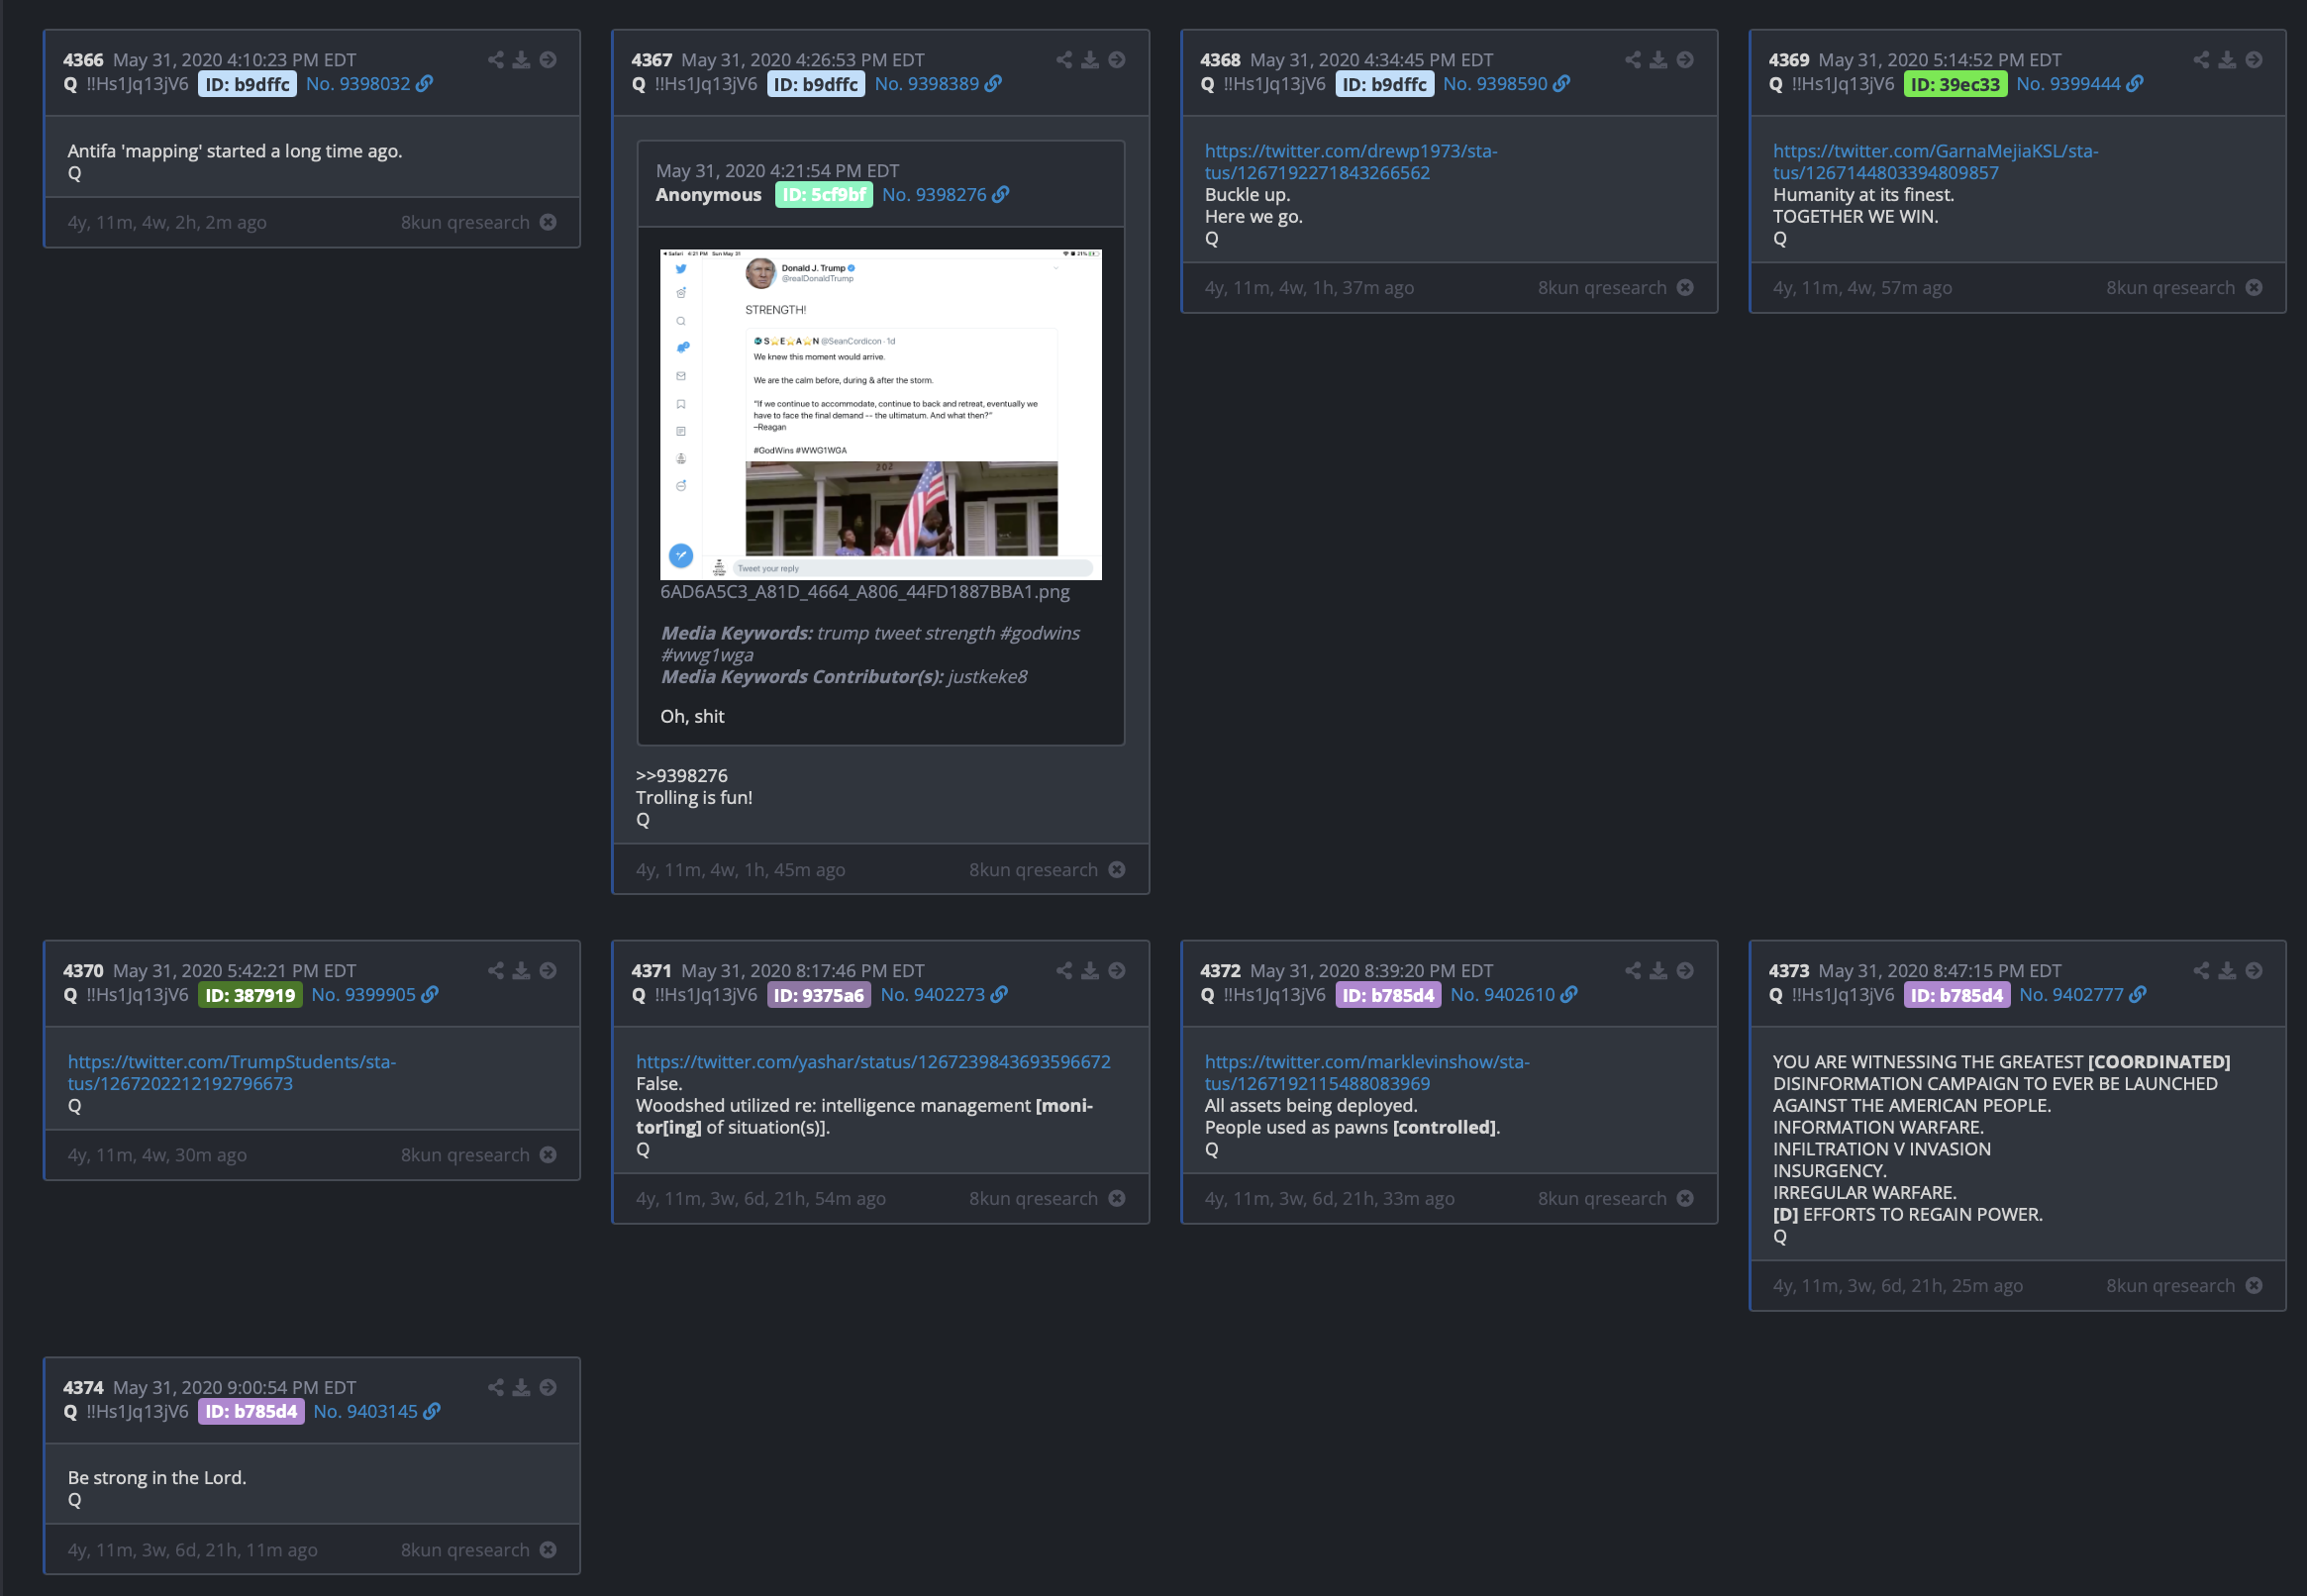Click arrow circle icon on post 4368
The image size is (2307, 1596).
(x=1685, y=60)
